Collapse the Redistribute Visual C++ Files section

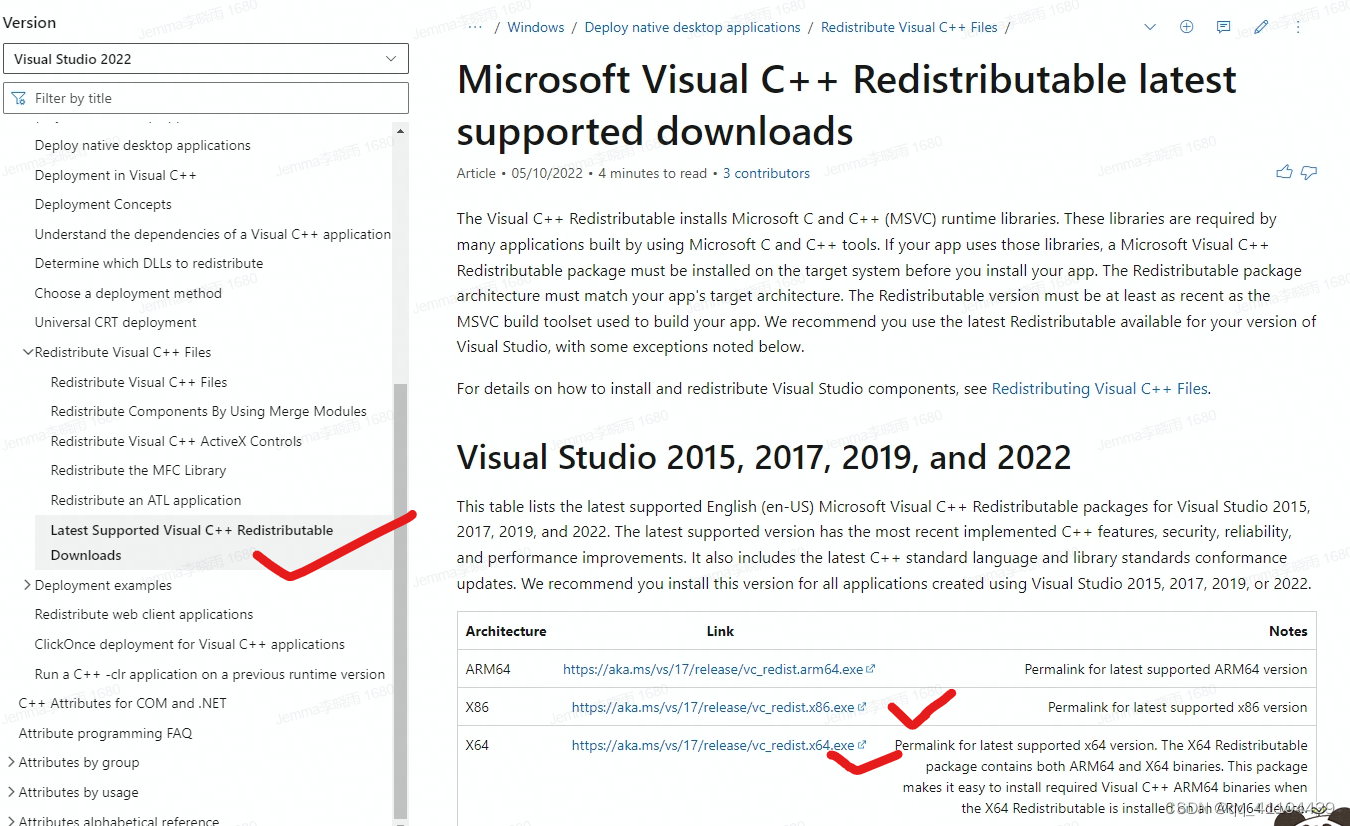tap(28, 352)
